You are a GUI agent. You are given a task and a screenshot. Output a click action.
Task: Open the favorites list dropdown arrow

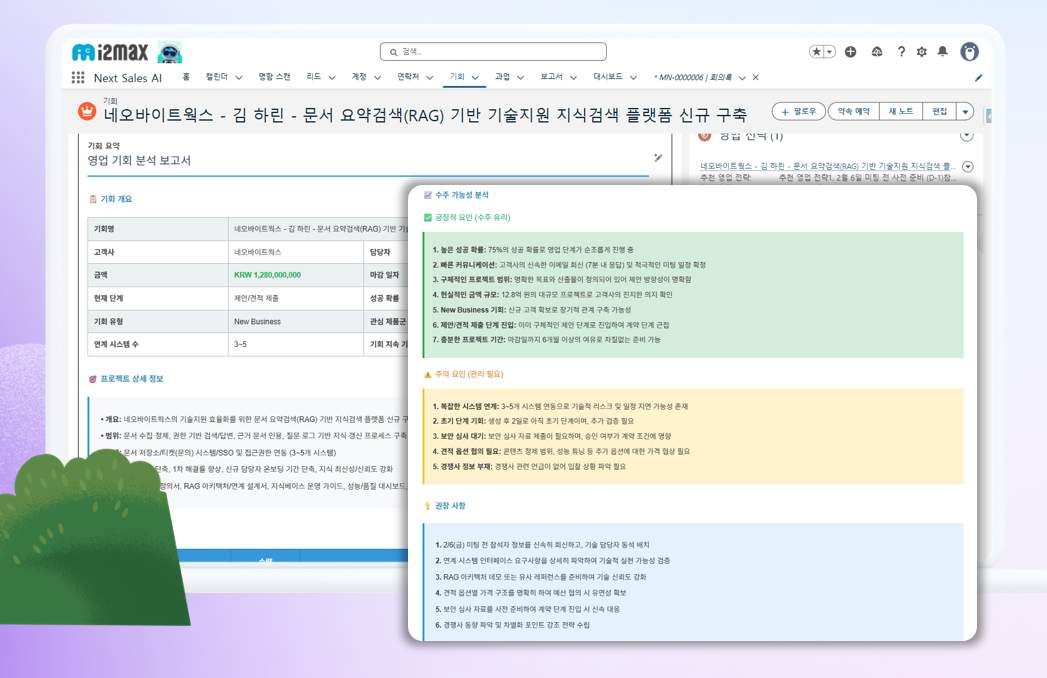pyautogui.click(x=830, y=51)
